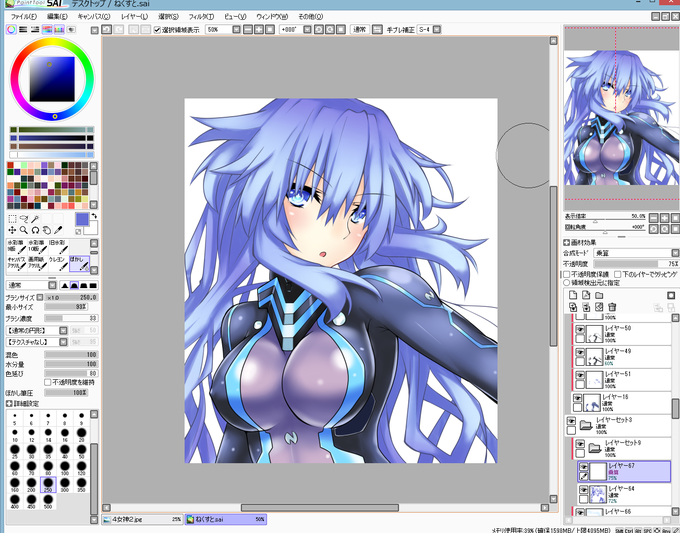
Task: Open the brush blend mode 通常 dropdown
Action: (52, 285)
